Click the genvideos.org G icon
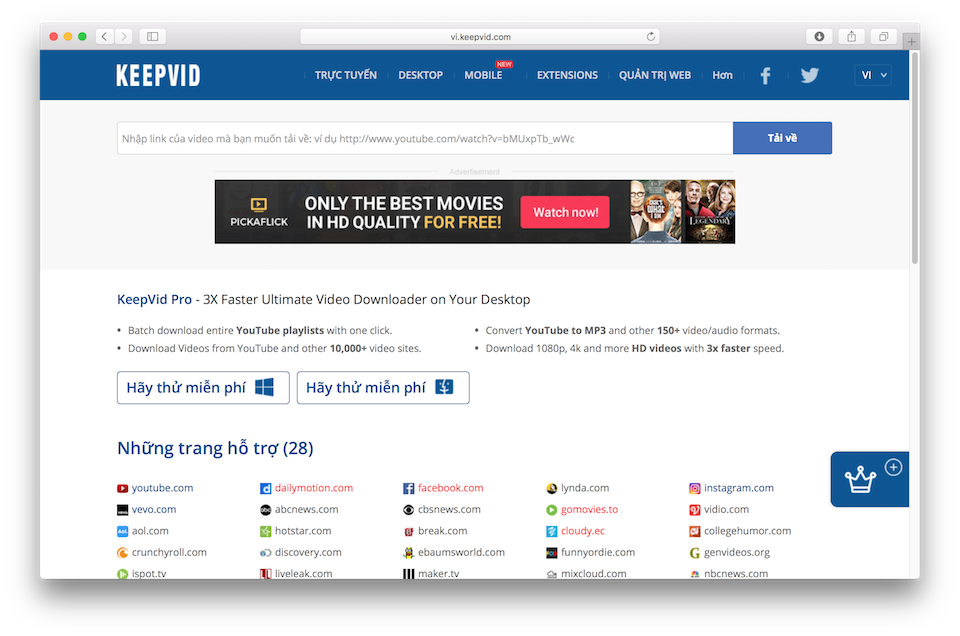 [x=694, y=553]
